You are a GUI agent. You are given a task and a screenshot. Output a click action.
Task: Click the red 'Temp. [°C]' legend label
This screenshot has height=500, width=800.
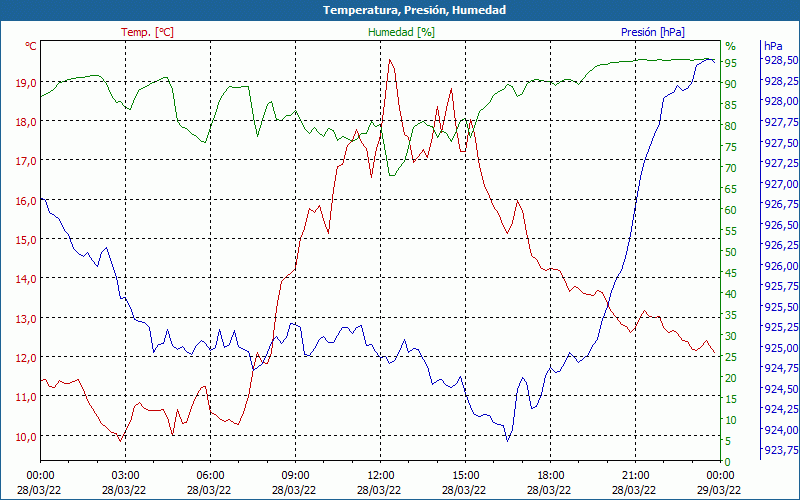147,32
